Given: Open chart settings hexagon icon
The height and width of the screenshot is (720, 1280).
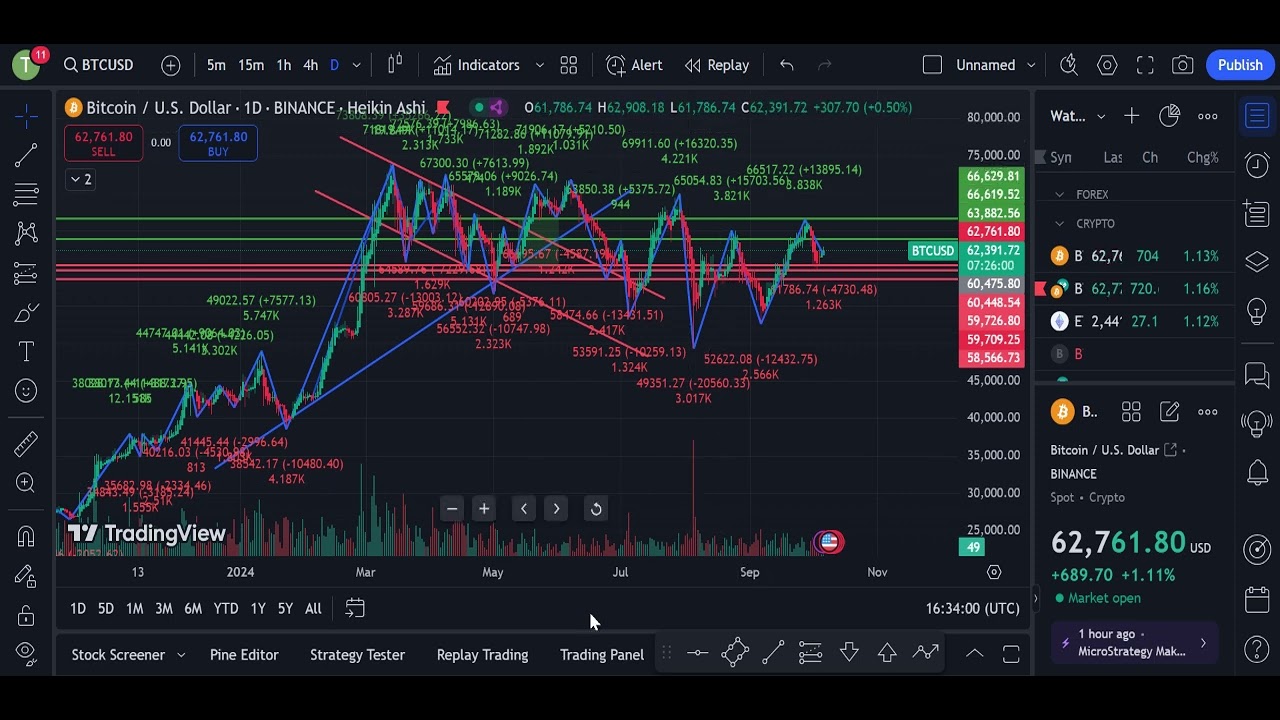Looking at the screenshot, I should coord(1107,65).
